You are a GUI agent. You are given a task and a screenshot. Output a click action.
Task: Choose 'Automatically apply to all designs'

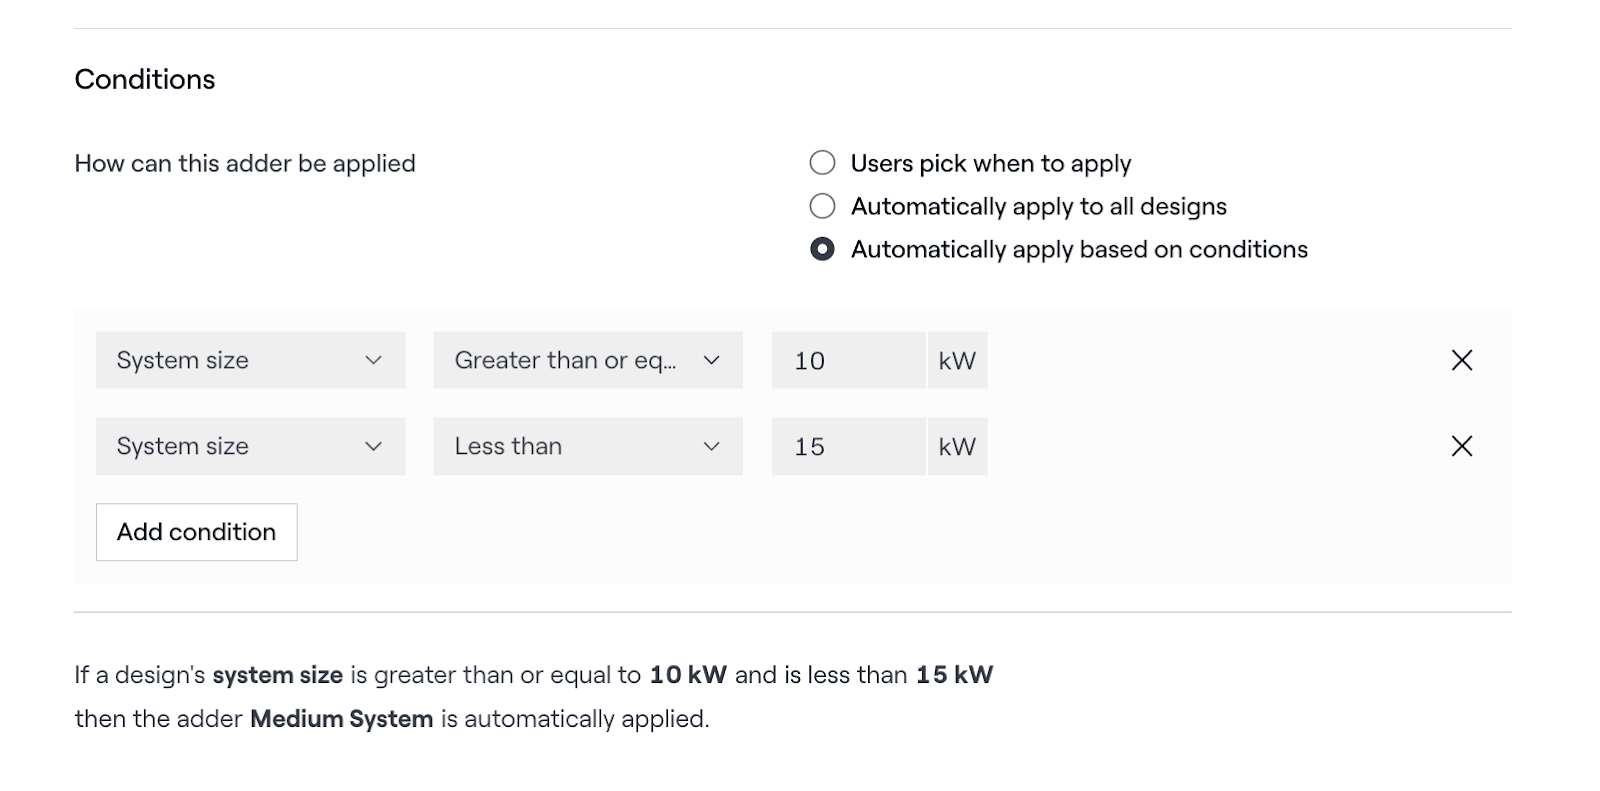pyautogui.click(x=822, y=206)
